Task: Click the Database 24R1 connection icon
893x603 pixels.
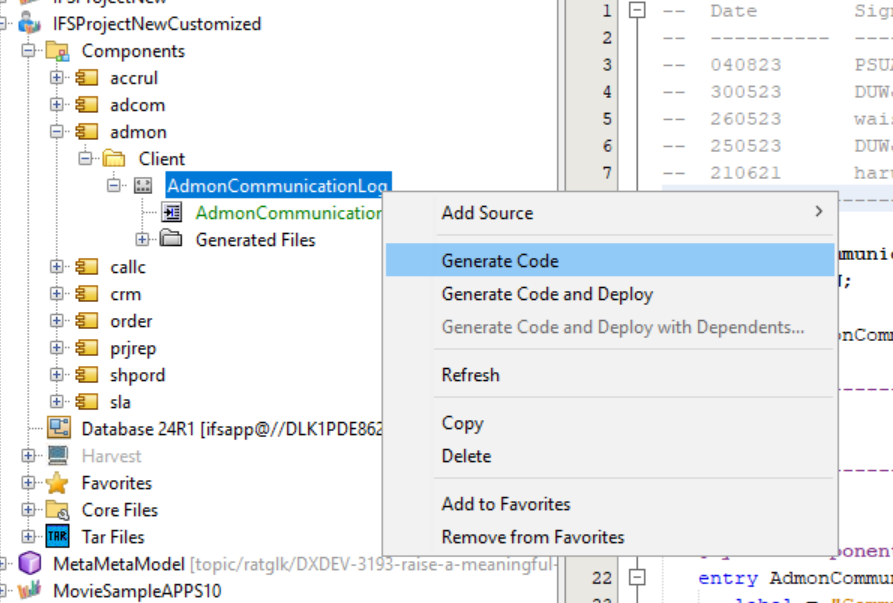Action: click(x=58, y=429)
